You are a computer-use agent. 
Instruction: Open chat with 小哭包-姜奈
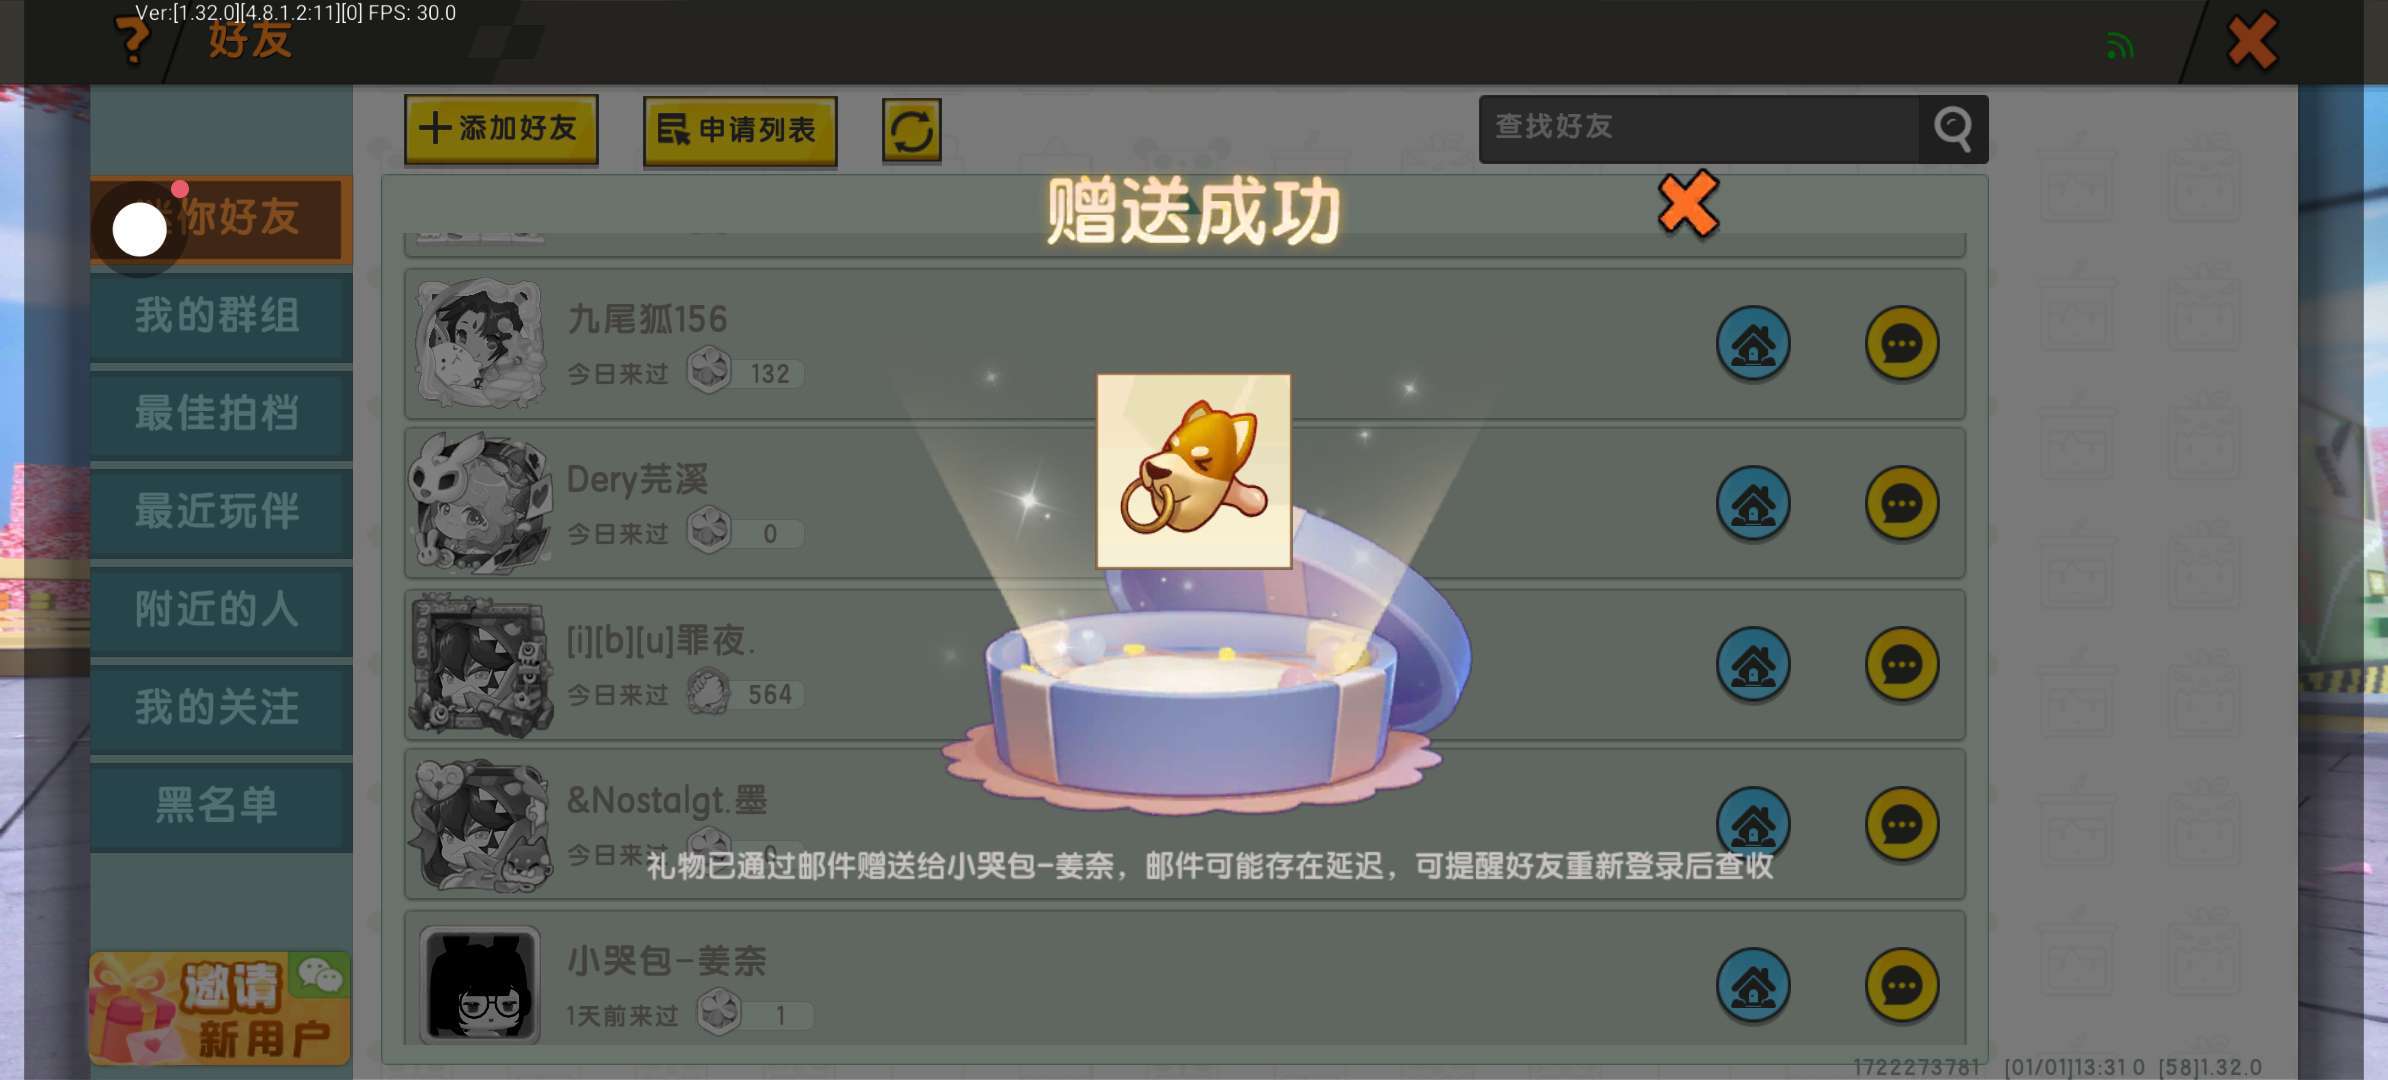pos(1902,986)
